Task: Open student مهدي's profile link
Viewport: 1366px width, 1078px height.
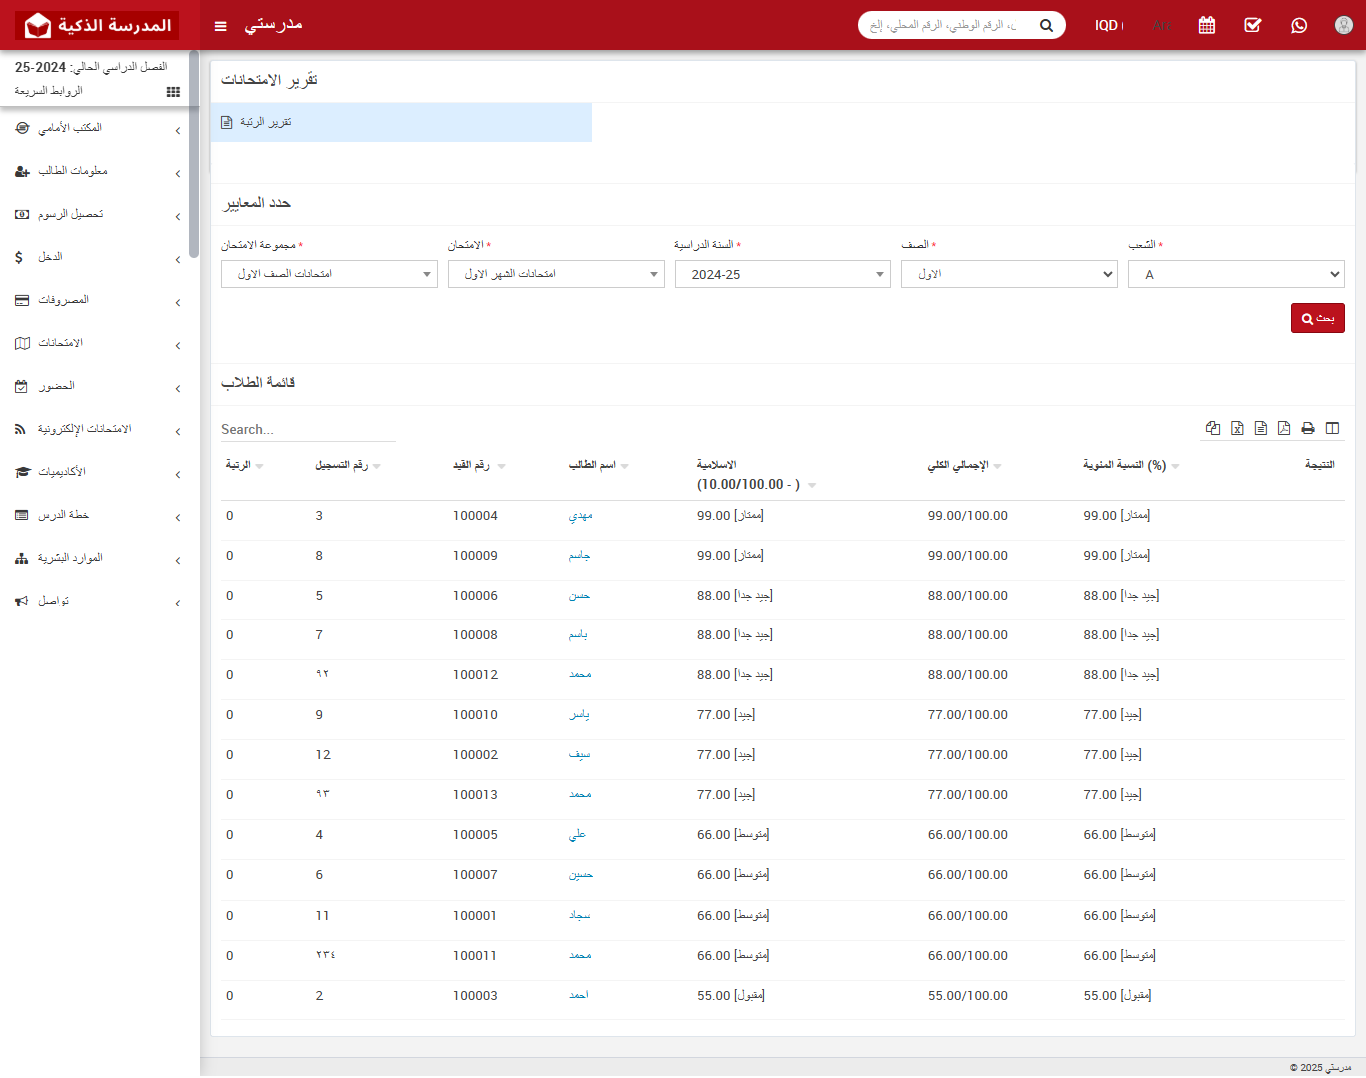Action: coord(580,516)
